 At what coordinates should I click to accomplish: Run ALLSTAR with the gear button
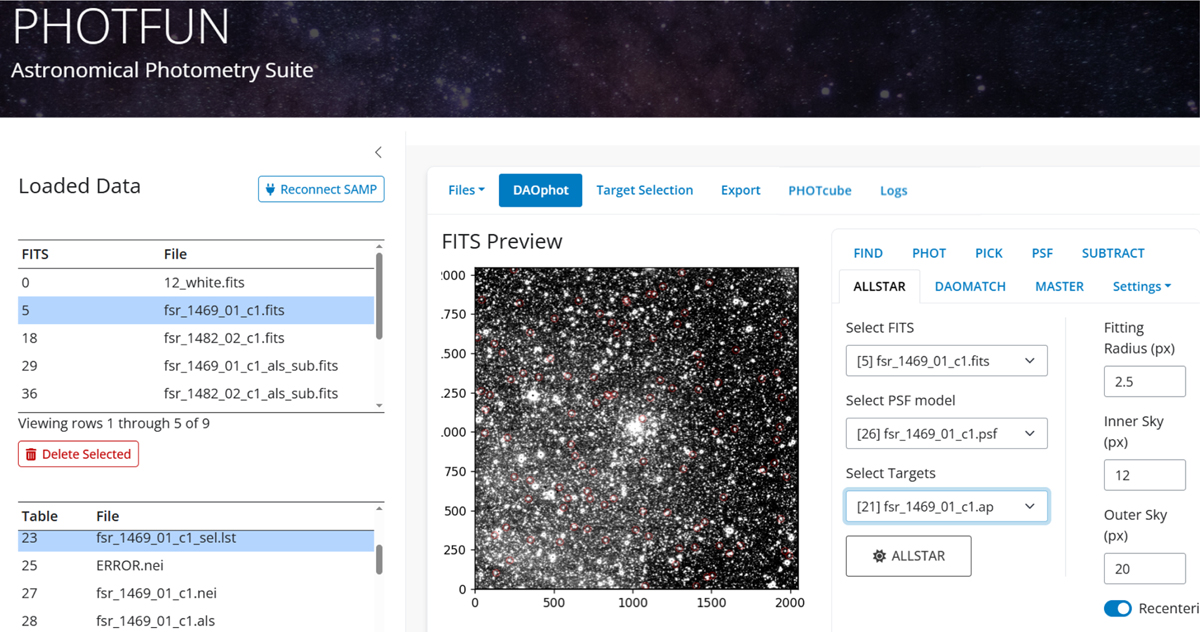pos(908,556)
